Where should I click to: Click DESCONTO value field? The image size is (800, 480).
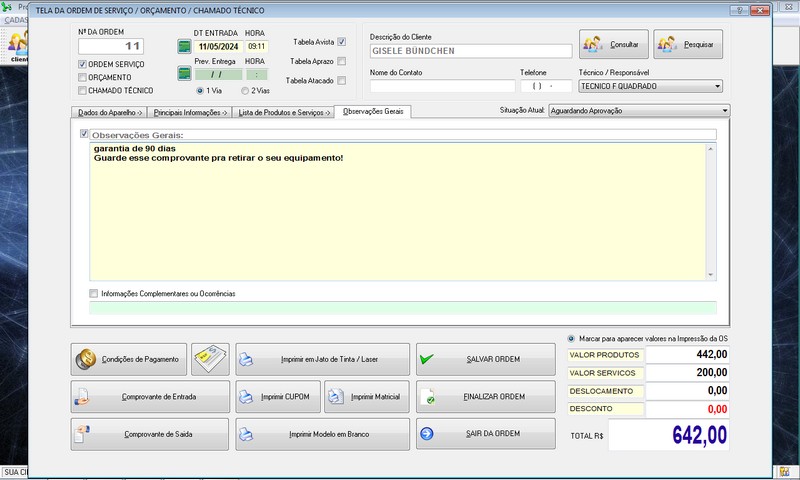(688, 409)
